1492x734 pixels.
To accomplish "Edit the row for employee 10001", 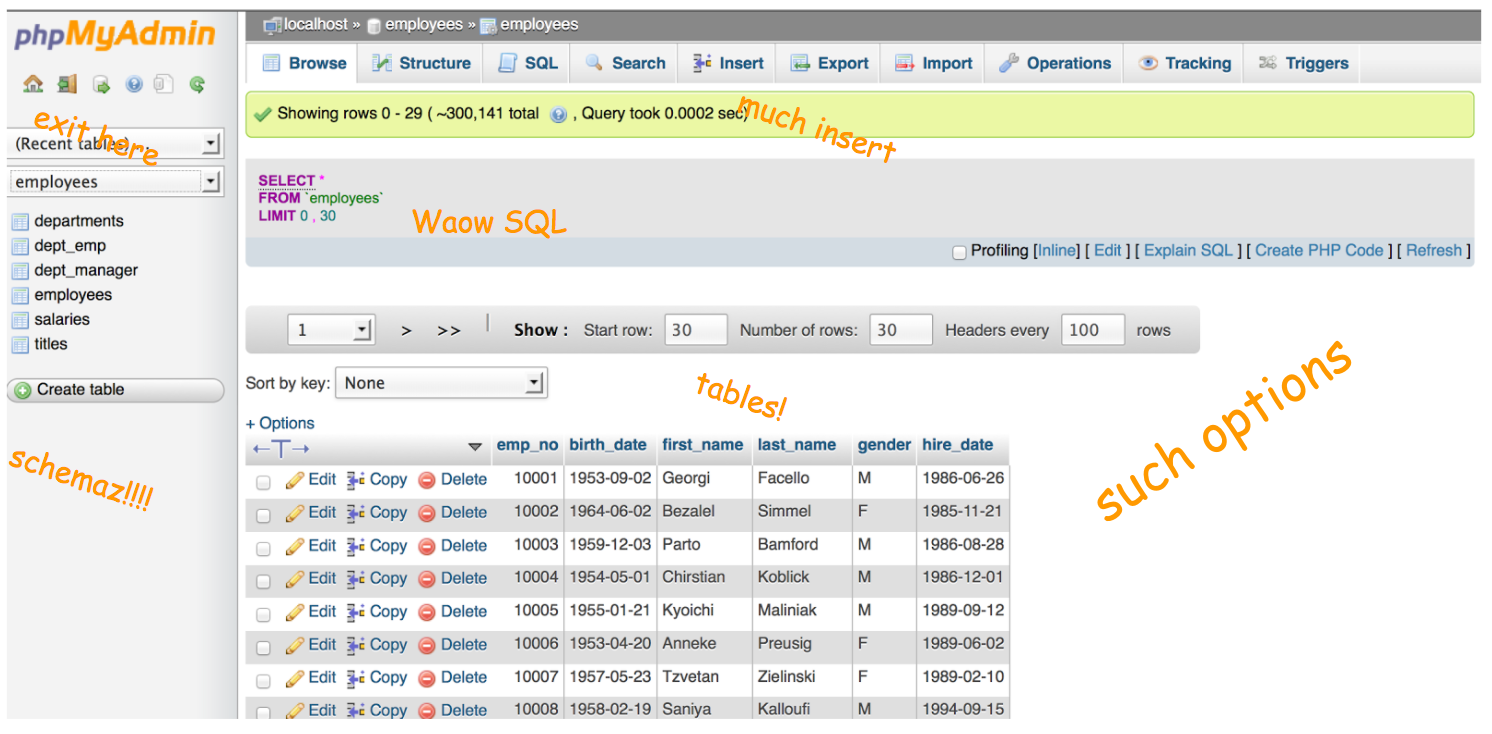I will 311,479.
